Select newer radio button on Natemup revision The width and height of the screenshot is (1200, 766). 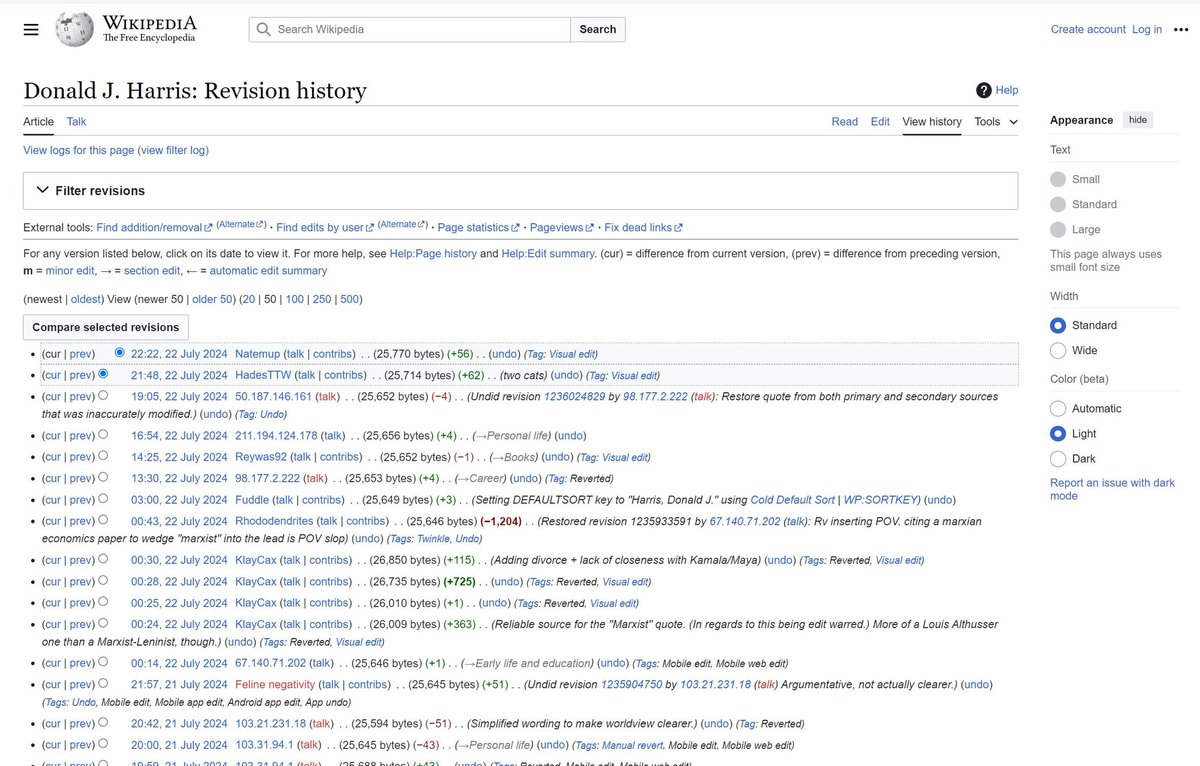pos(120,353)
